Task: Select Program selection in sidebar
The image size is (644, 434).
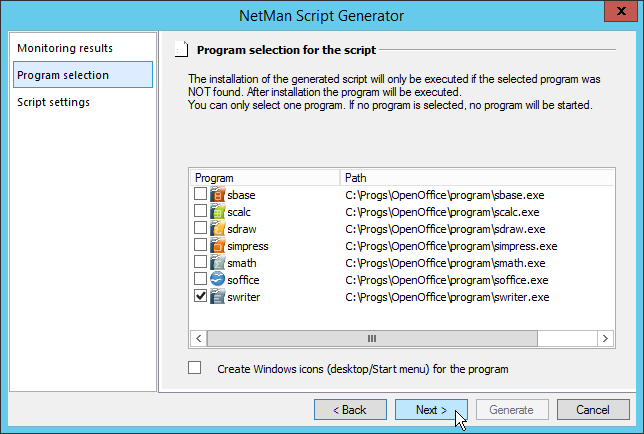Action: pos(63,75)
